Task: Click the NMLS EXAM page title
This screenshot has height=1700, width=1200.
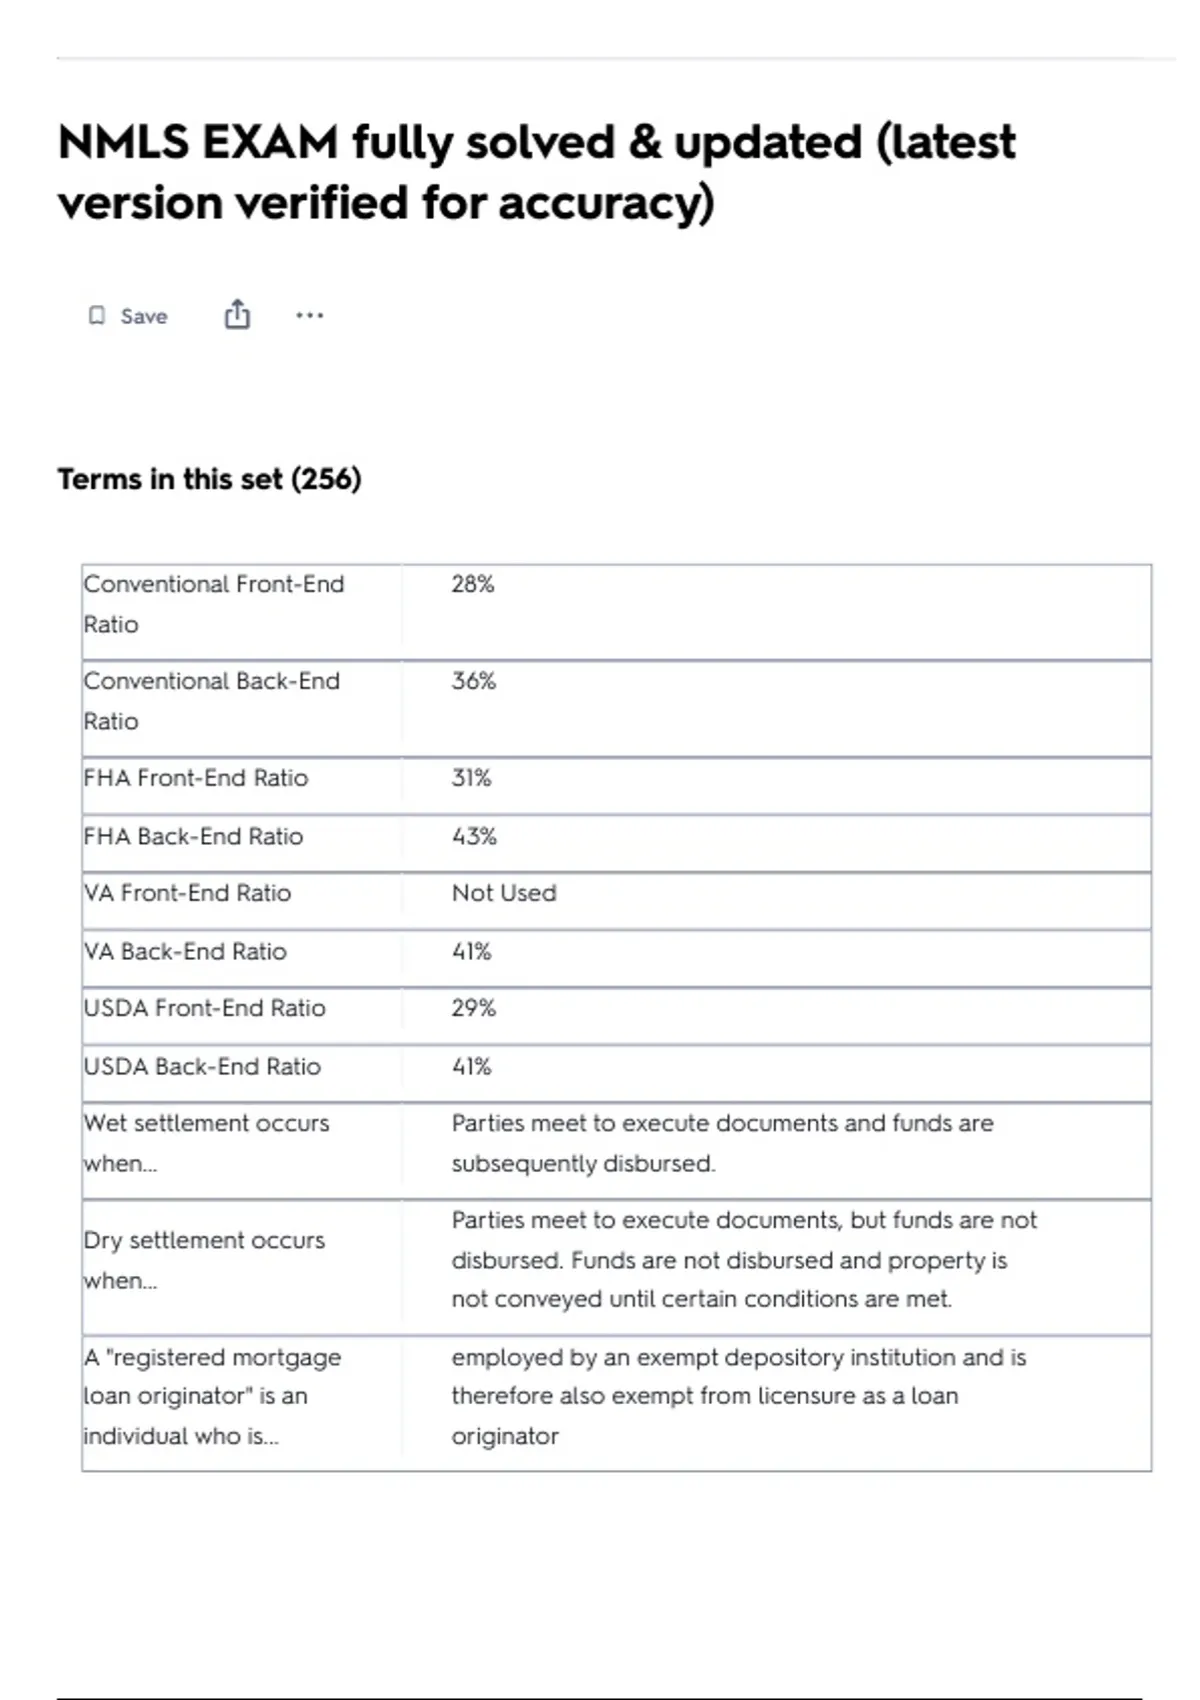Action: pyautogui.click(x=537, y=171)
